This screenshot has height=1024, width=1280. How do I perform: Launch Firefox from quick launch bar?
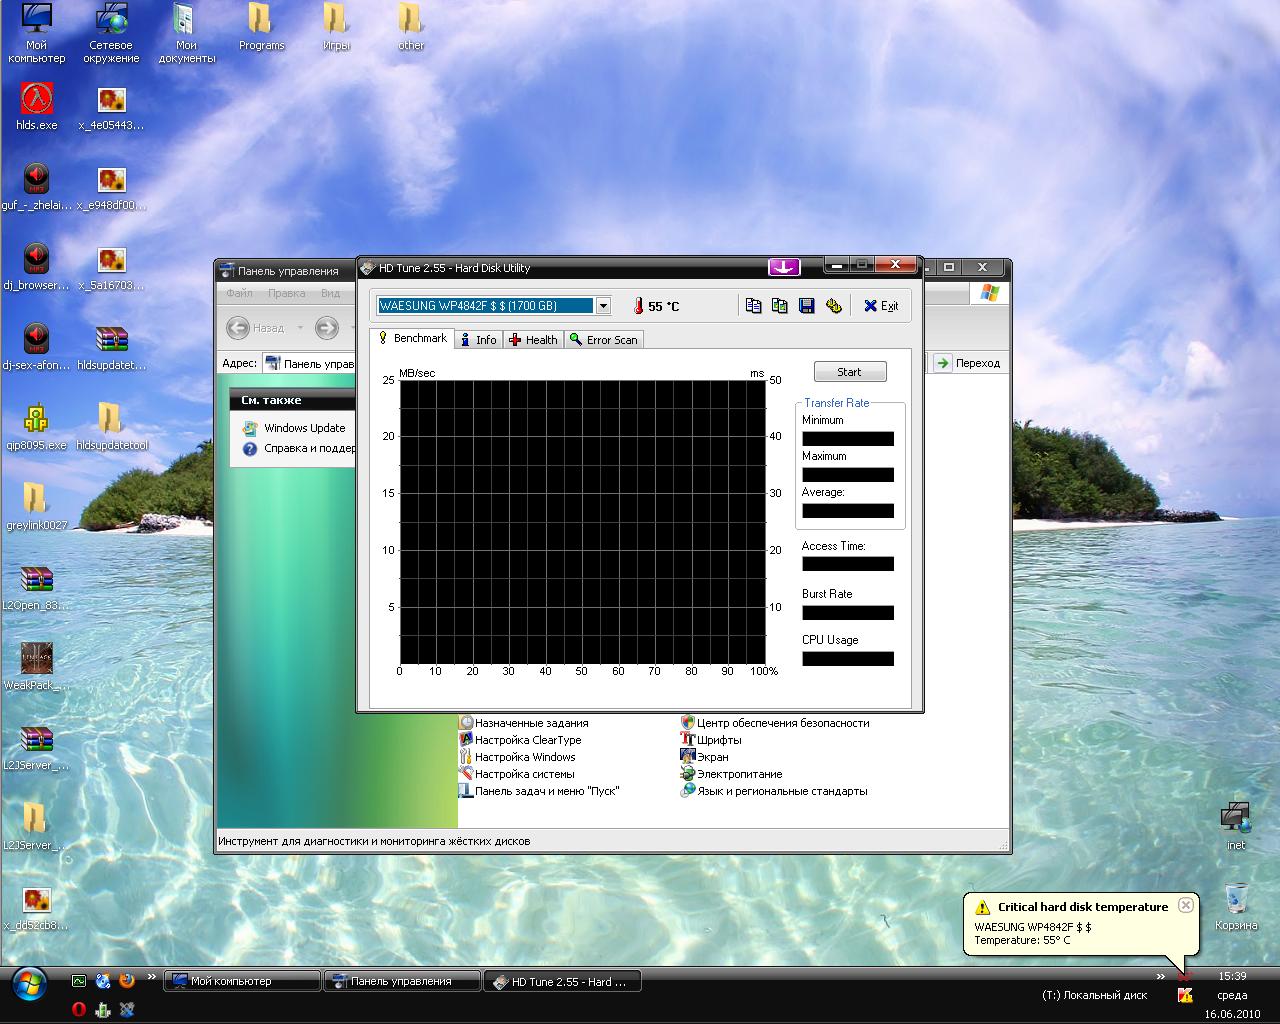(127, 981)
